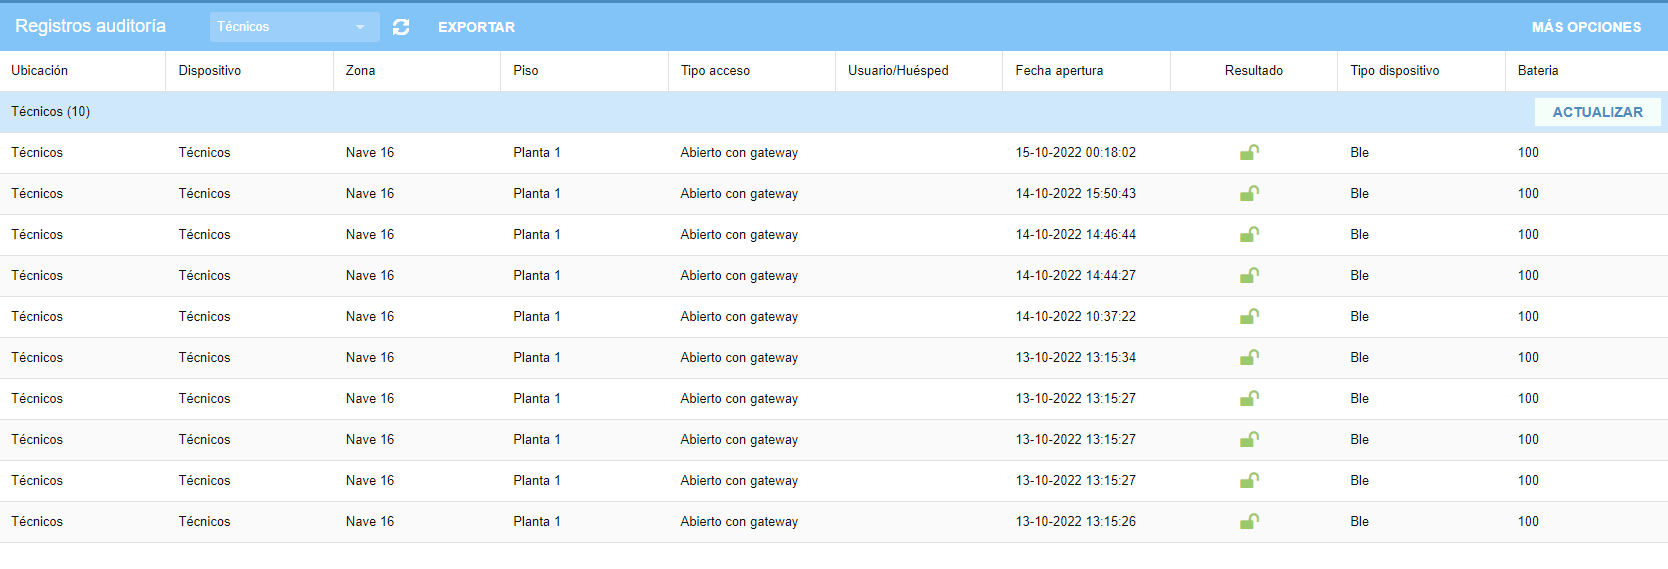This screenshot has width=1668, height=569.
Task: Click the unlock icon for 14-10-2022 10:37:22
Action: click(1249, 317)
